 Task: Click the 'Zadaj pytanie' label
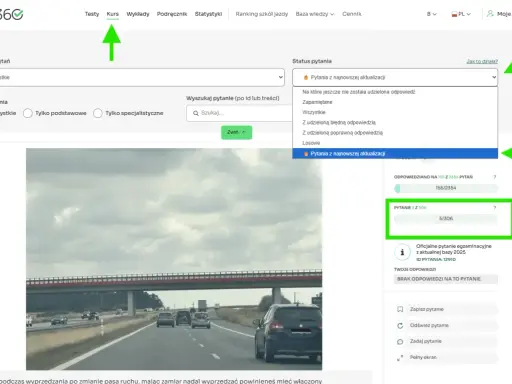426,341
